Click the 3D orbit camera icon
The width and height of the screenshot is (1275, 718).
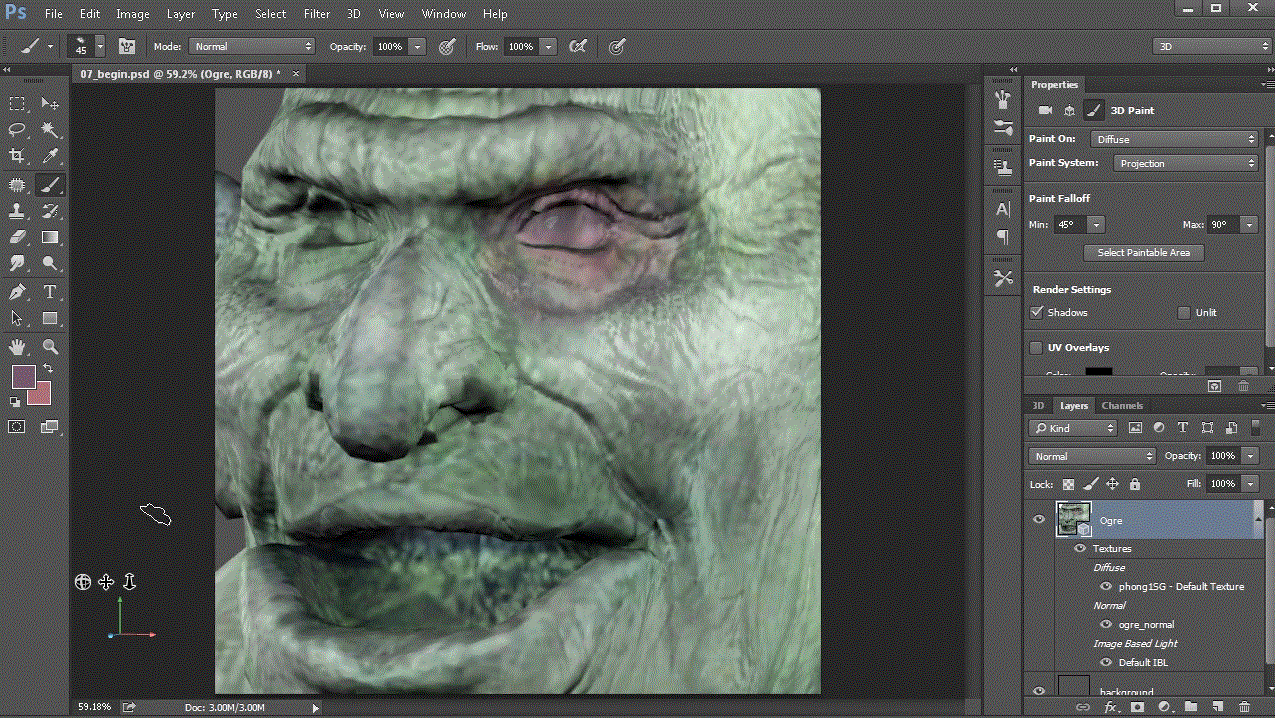[x=83, y=582]
